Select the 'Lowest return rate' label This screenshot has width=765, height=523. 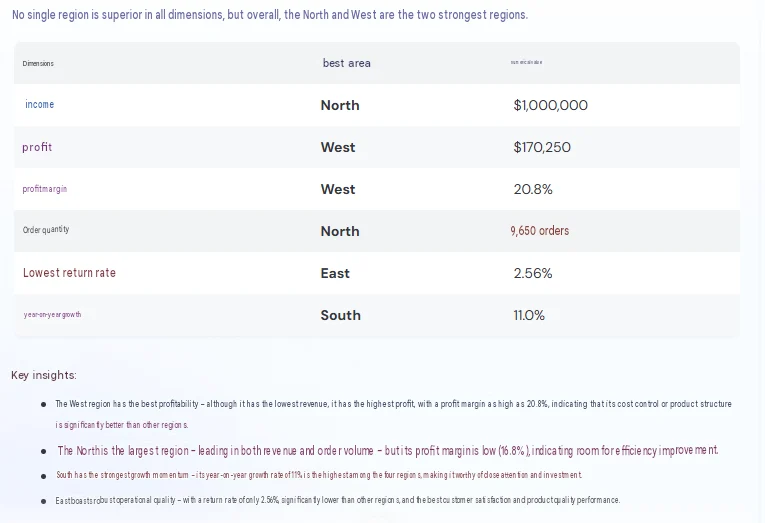click(x=69, y=273)
